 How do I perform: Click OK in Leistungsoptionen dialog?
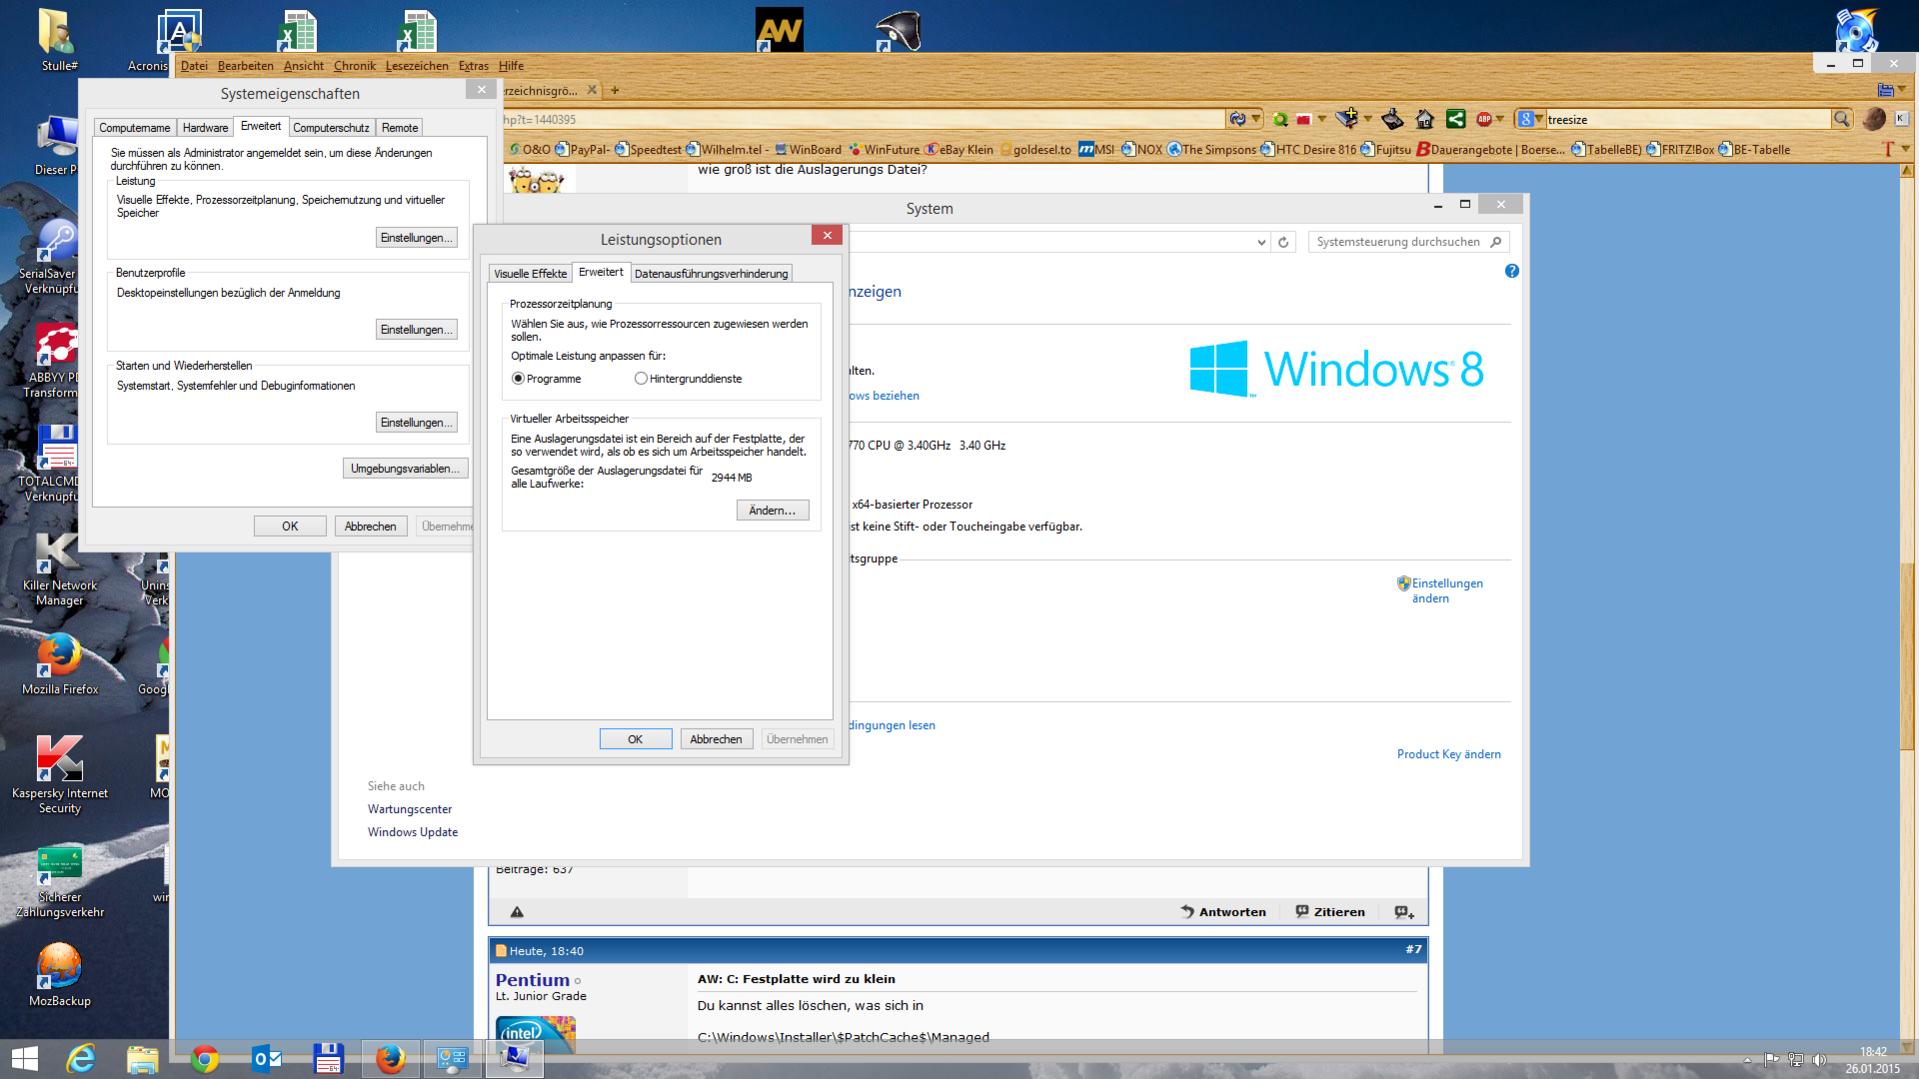(x=635, y=739)
